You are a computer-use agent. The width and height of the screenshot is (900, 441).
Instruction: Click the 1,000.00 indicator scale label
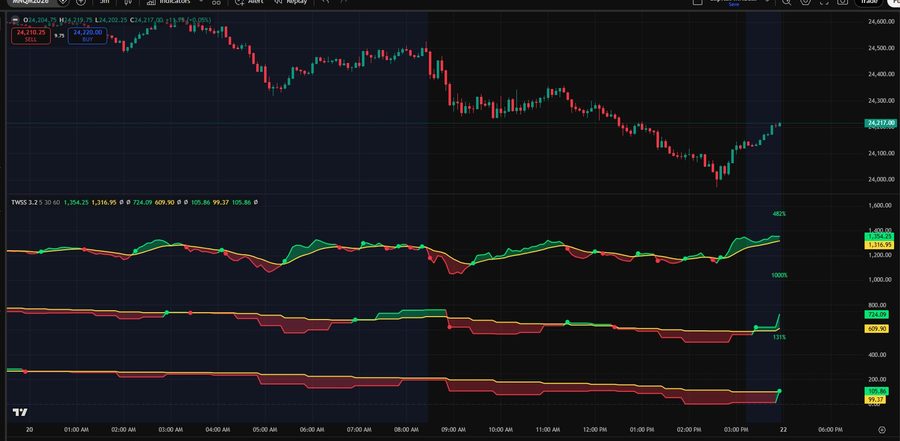pyautogui.click(x=881, y=280)
